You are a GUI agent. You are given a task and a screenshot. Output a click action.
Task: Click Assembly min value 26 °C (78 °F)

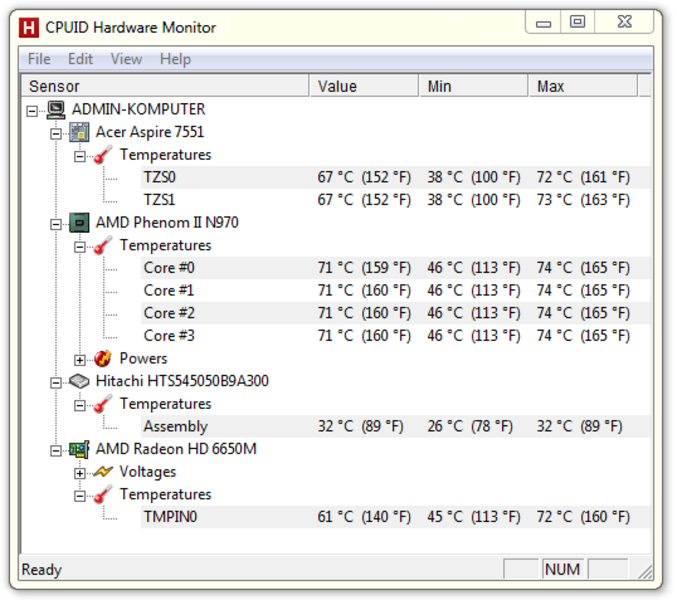pyautogui.click(x=470, y=426)
